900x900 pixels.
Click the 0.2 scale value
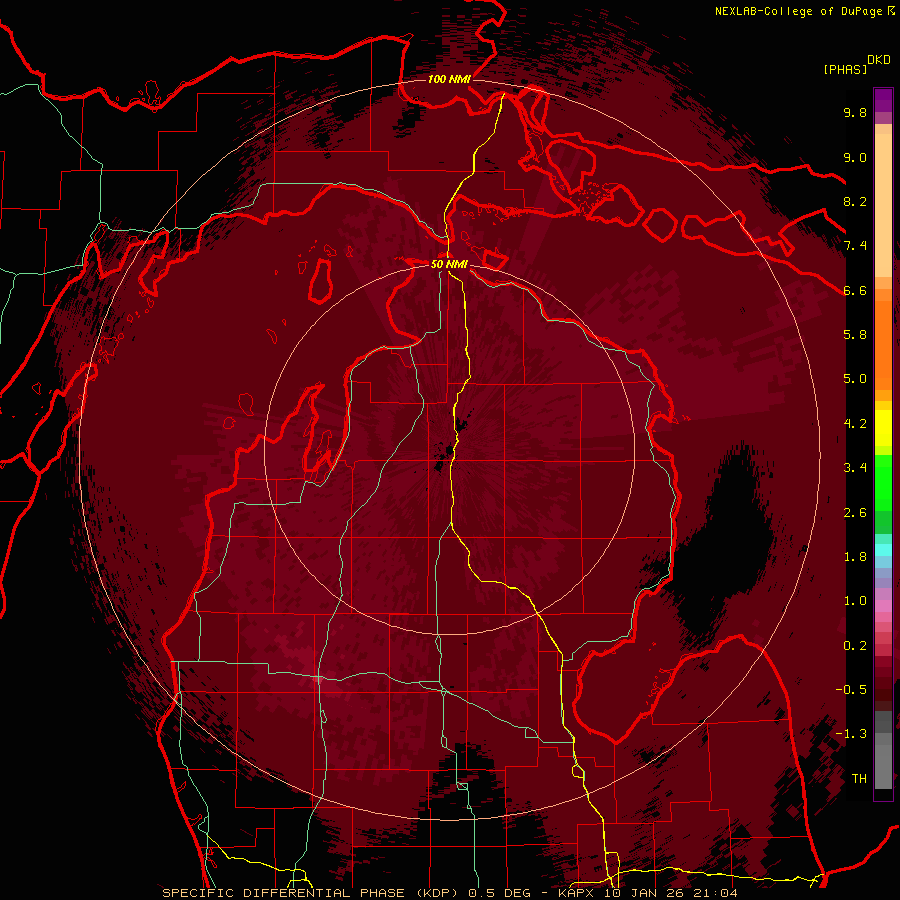coord(855,646)
